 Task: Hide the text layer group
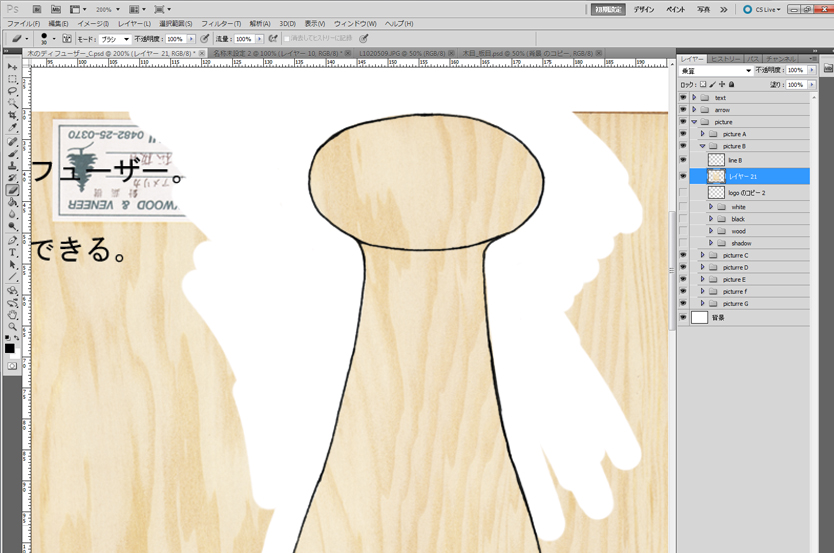683,98
